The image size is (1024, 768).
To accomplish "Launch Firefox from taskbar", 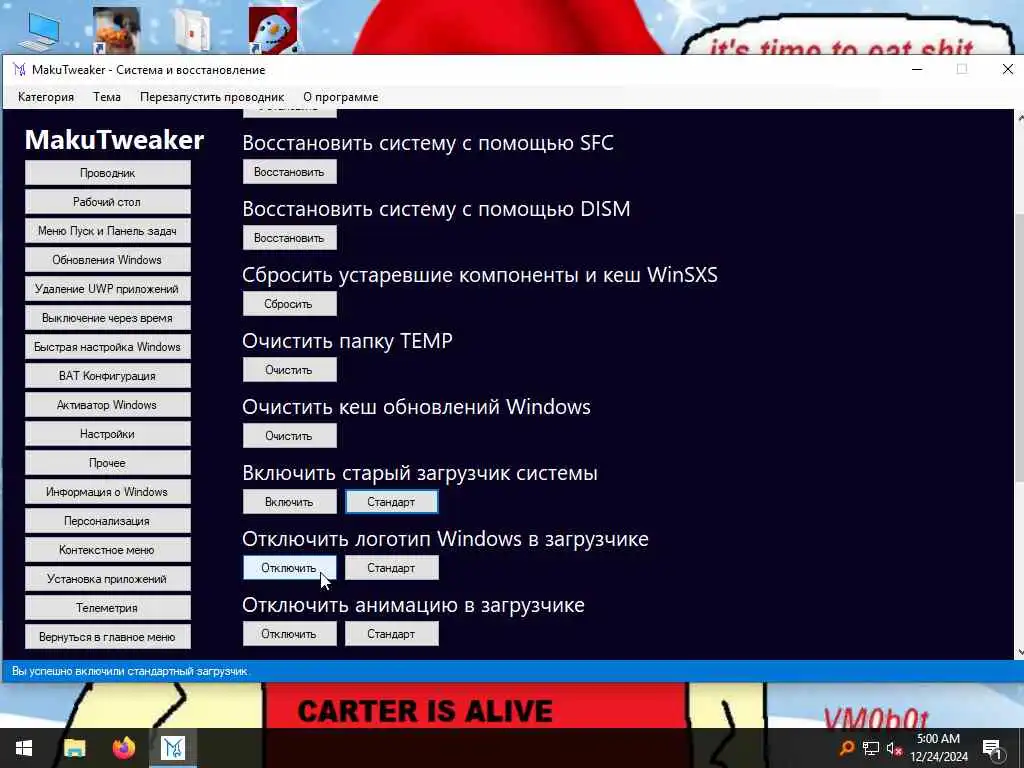I will [x=123, y=748].
